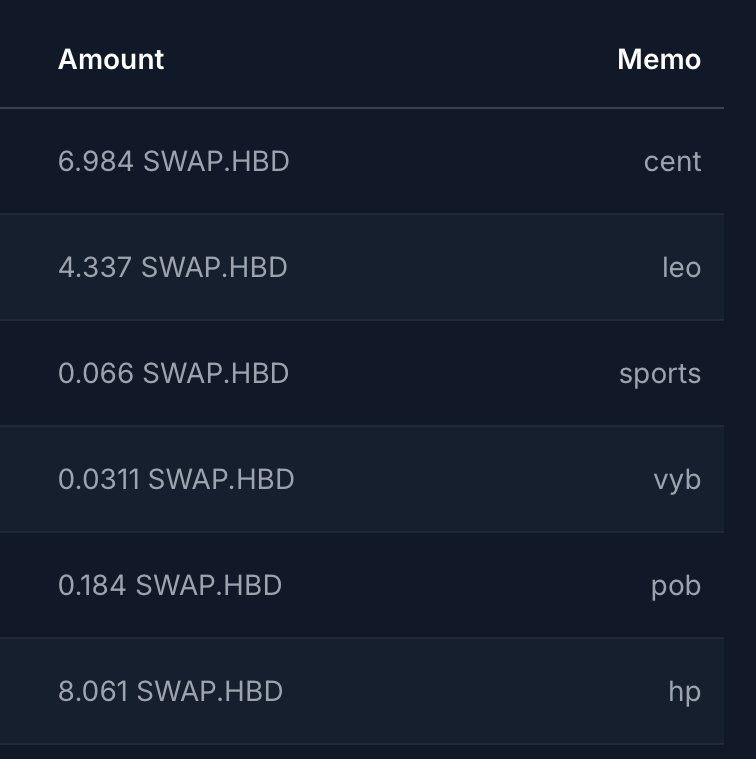Select the cent memo entry

pos(672,161)
